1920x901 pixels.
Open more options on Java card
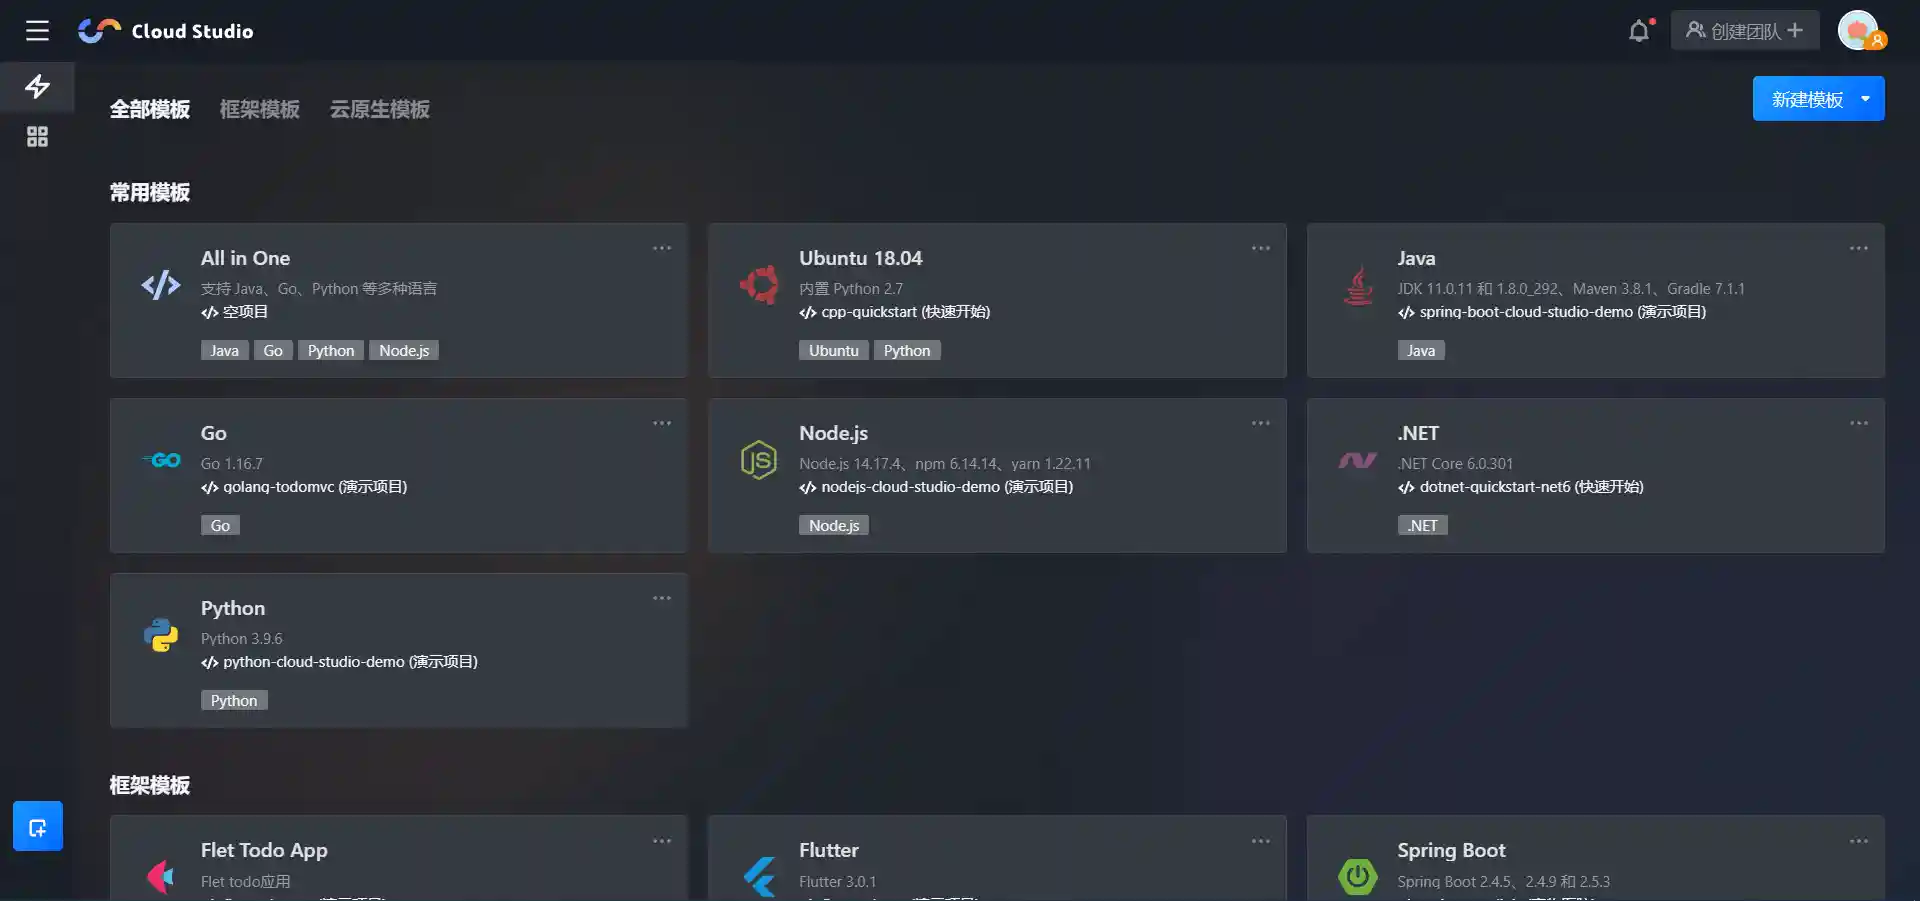[x=1858, y=248]
